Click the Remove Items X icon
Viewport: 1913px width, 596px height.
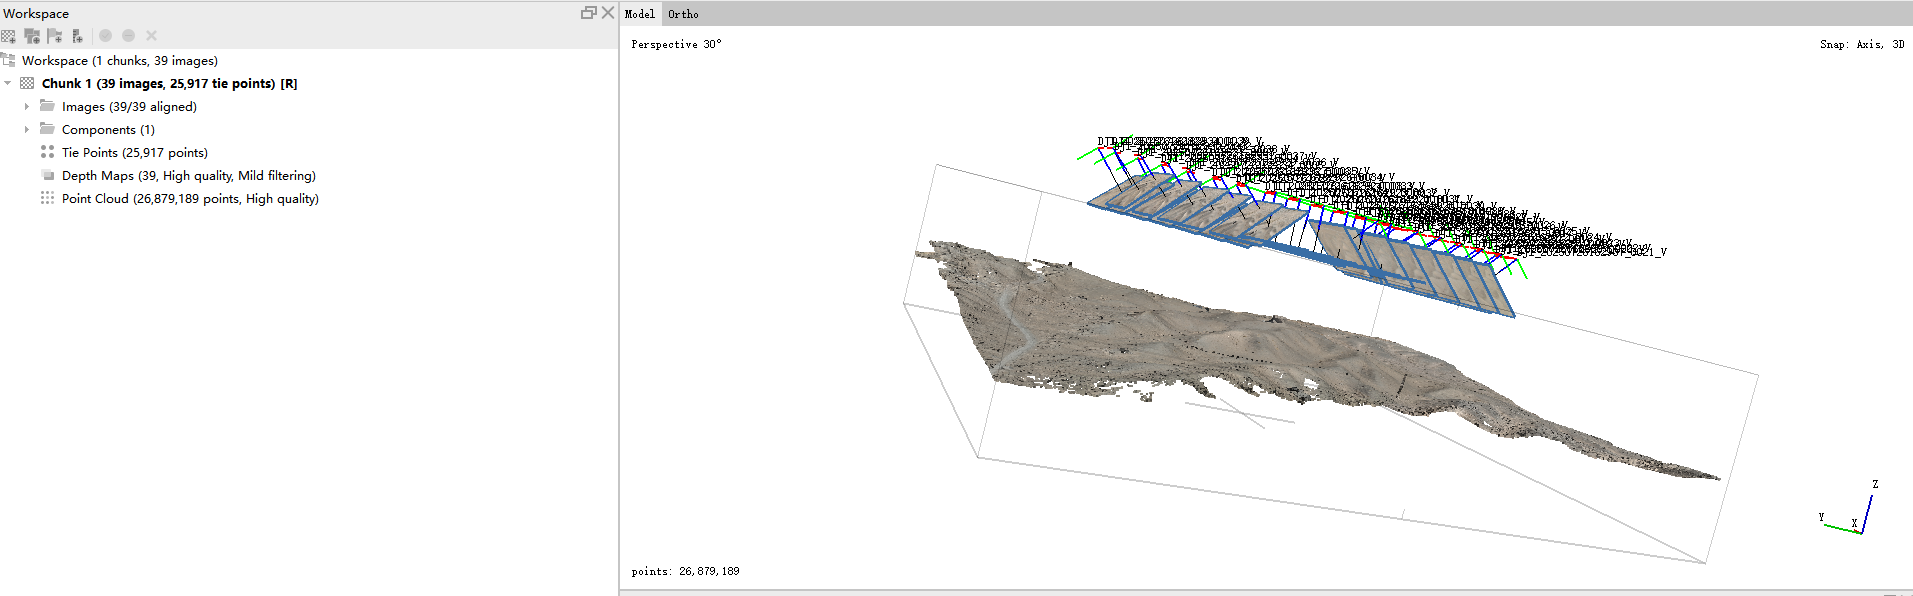[x=152, y=36]
